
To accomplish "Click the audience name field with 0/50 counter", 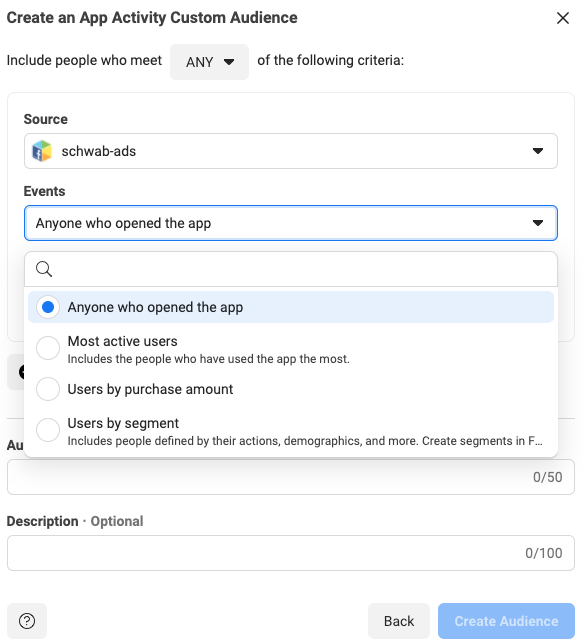I will pos(291,477).
